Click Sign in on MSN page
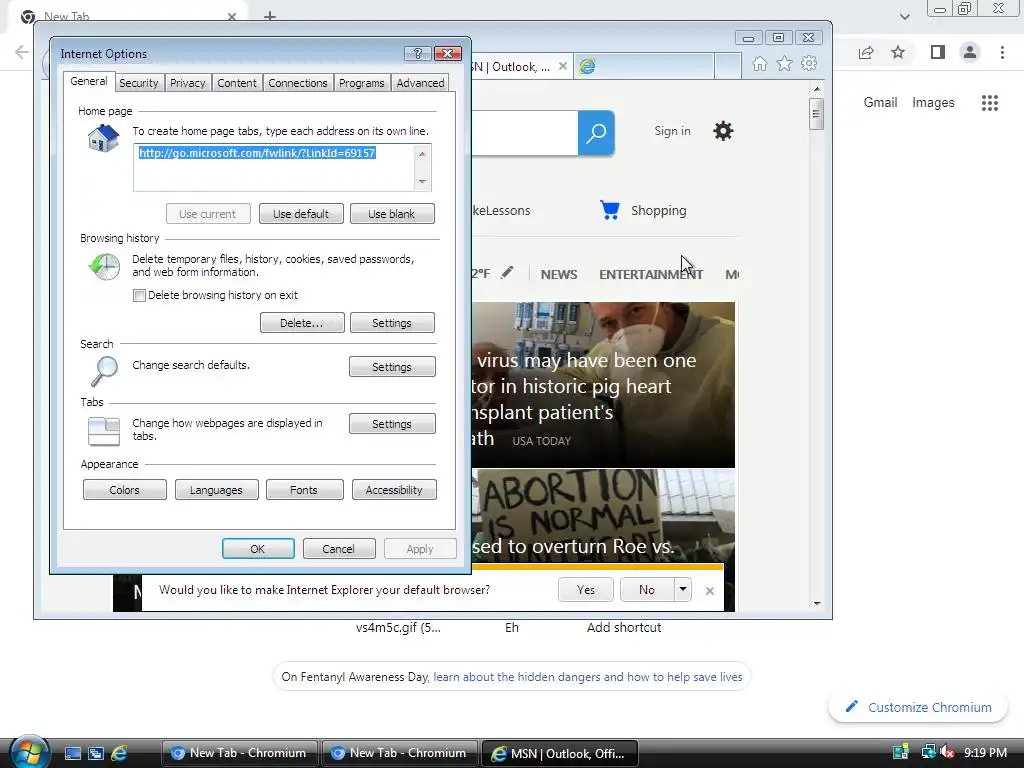 [x=673, y=131]
